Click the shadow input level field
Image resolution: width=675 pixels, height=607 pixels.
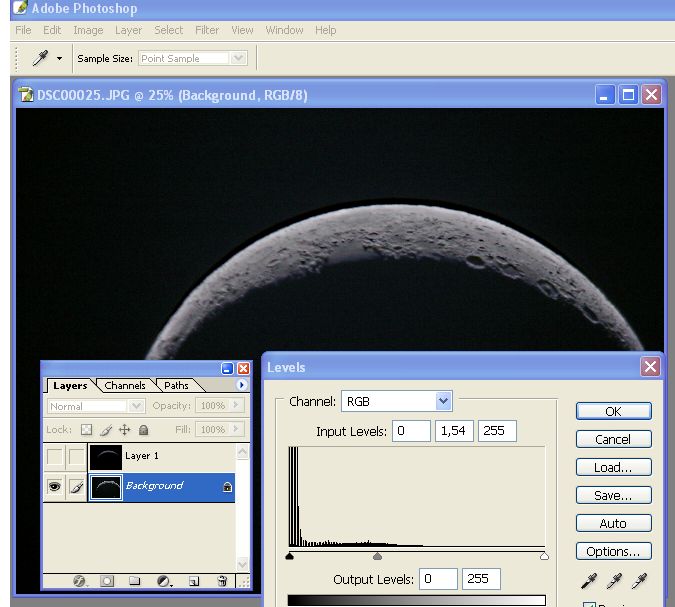point(411,430)
